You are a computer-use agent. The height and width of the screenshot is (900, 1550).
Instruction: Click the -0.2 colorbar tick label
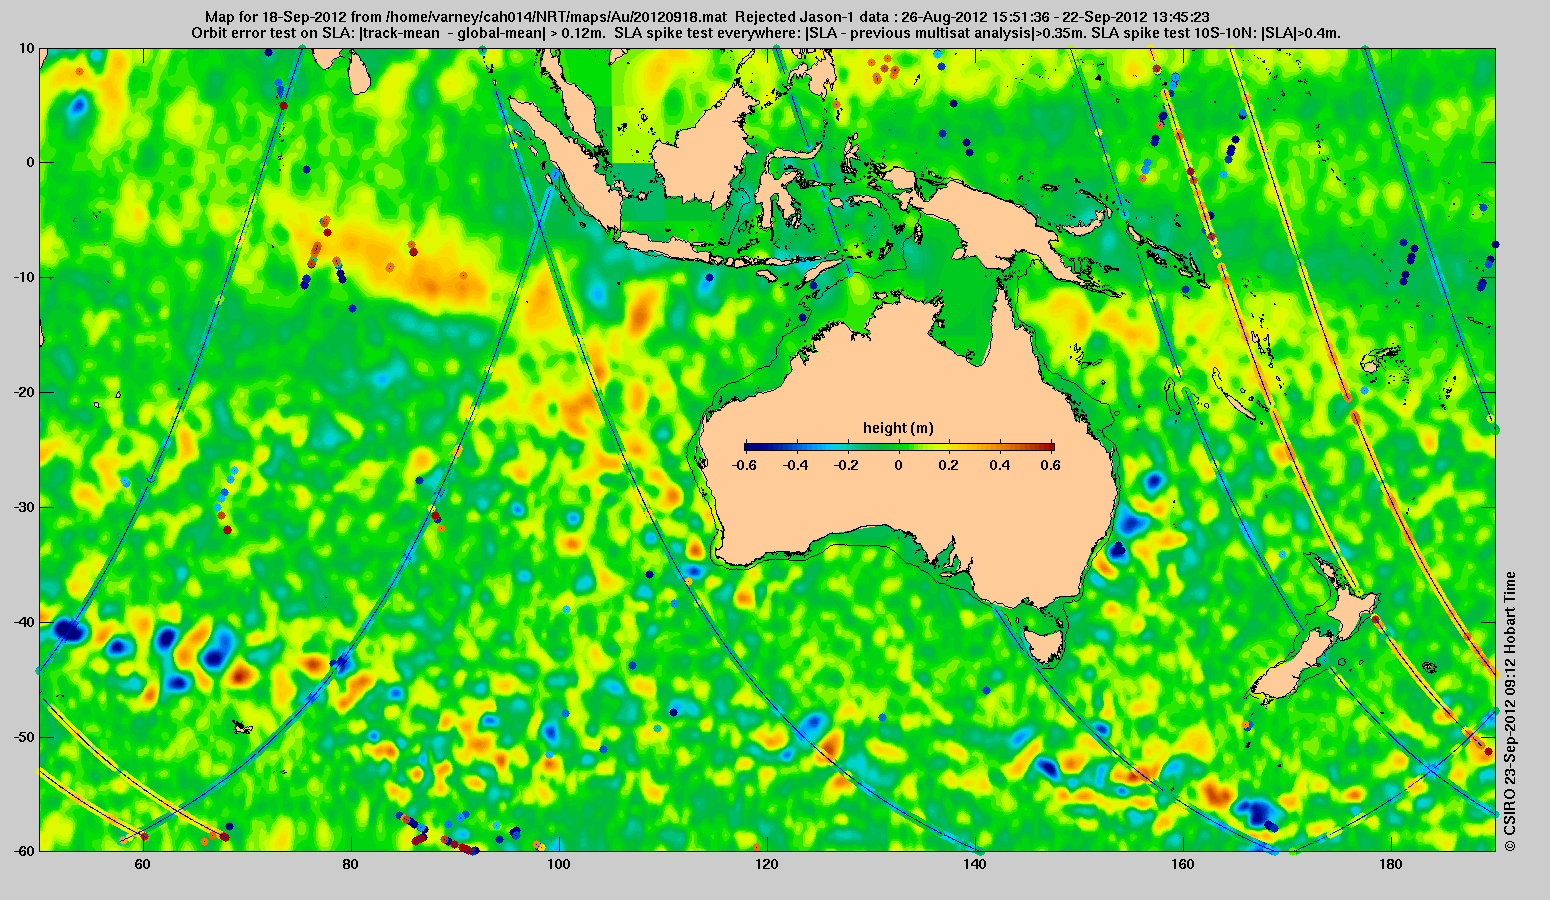(847, 465)
